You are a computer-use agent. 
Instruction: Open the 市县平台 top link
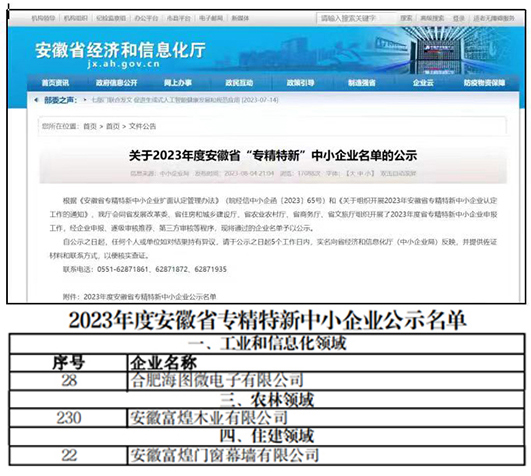tap(178, 18)
